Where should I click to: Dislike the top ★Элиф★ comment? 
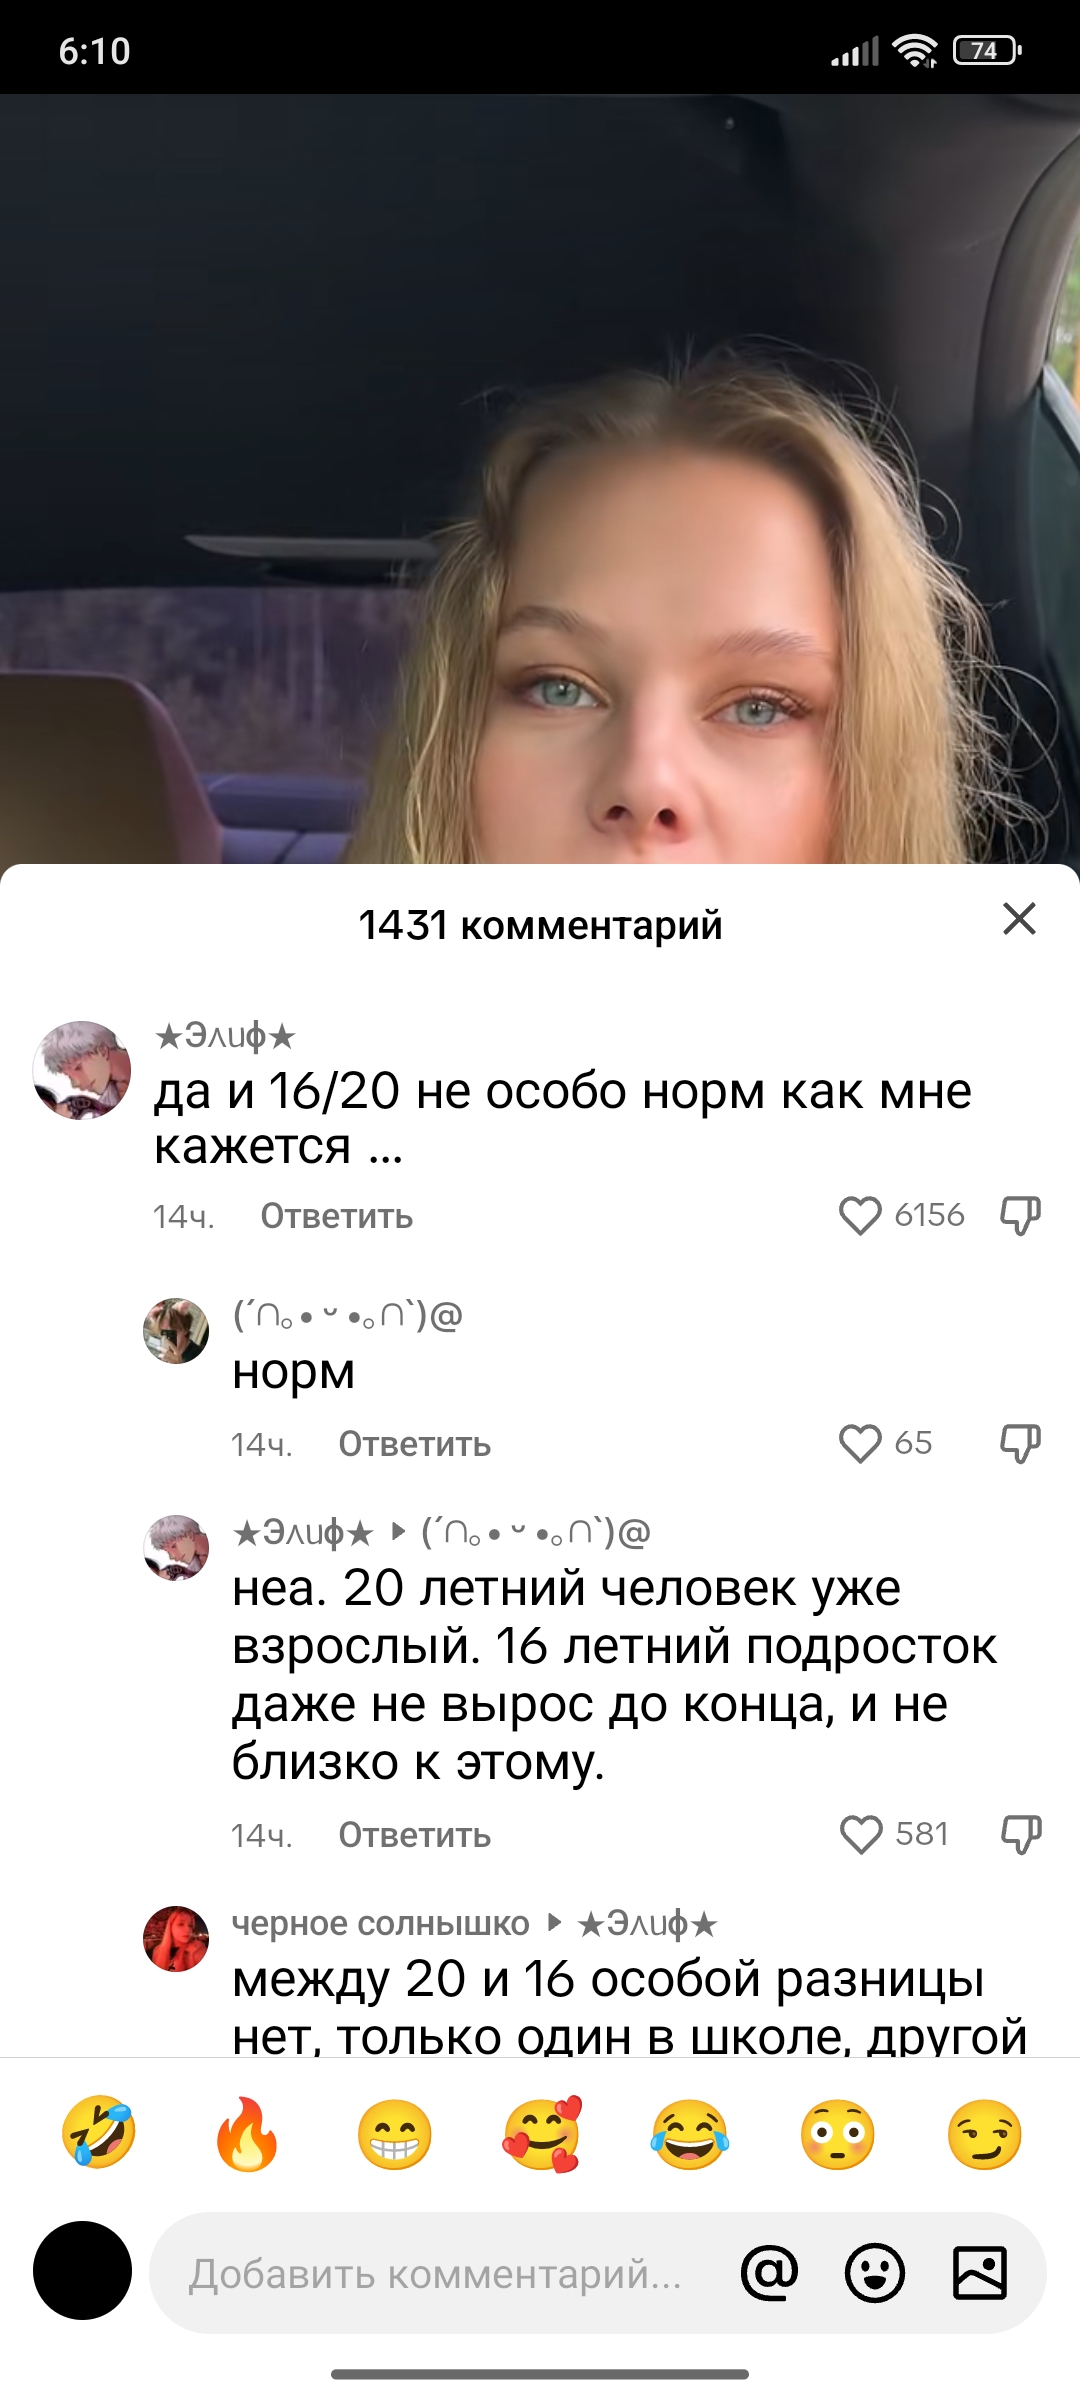pos(1021,1216)
